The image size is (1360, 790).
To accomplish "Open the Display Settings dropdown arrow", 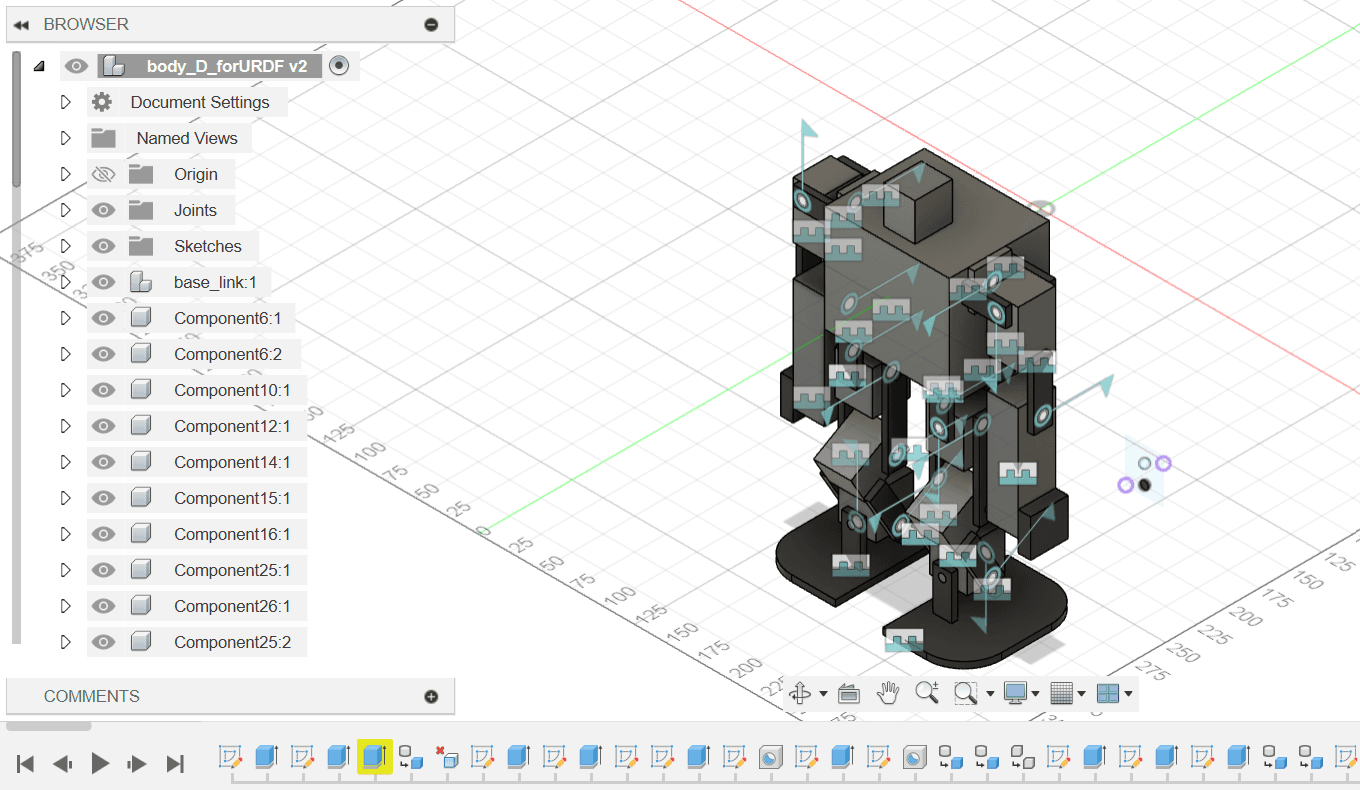I will [1036, 694].
